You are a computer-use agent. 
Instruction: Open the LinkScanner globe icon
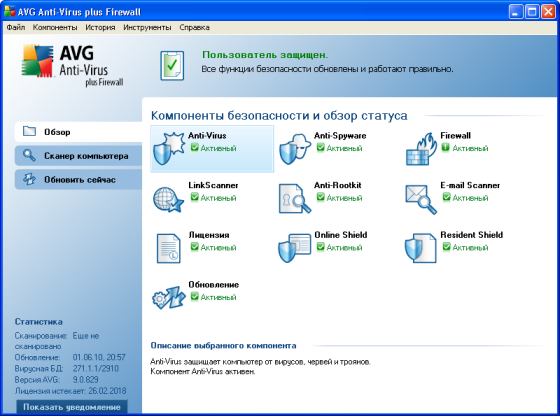point(168,199)
